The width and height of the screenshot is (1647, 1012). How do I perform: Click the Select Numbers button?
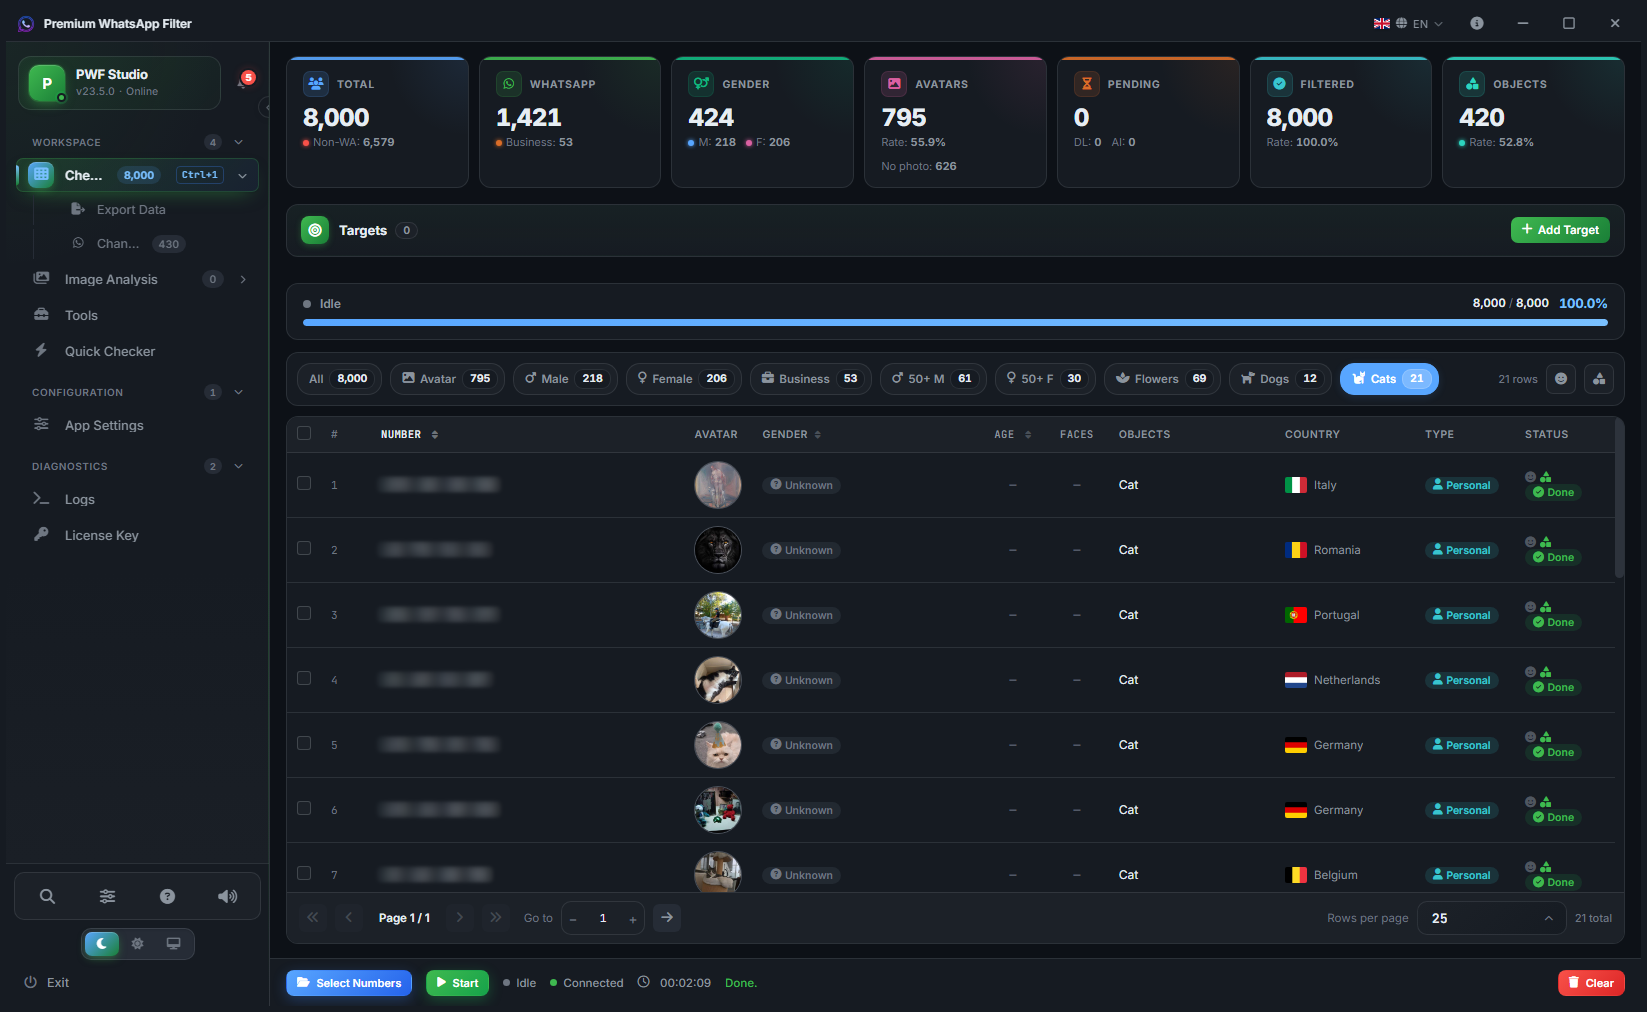click(x=350, y=983)
